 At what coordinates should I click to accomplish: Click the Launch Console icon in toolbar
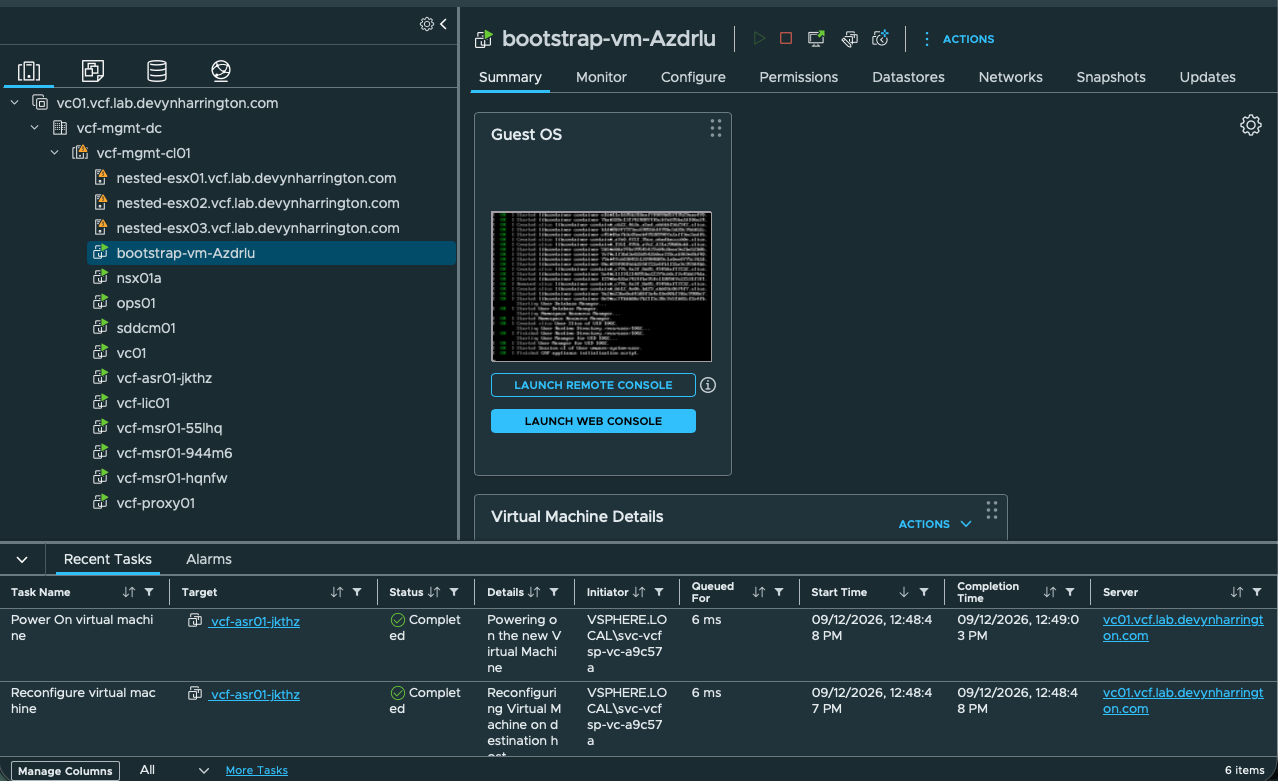817,38
